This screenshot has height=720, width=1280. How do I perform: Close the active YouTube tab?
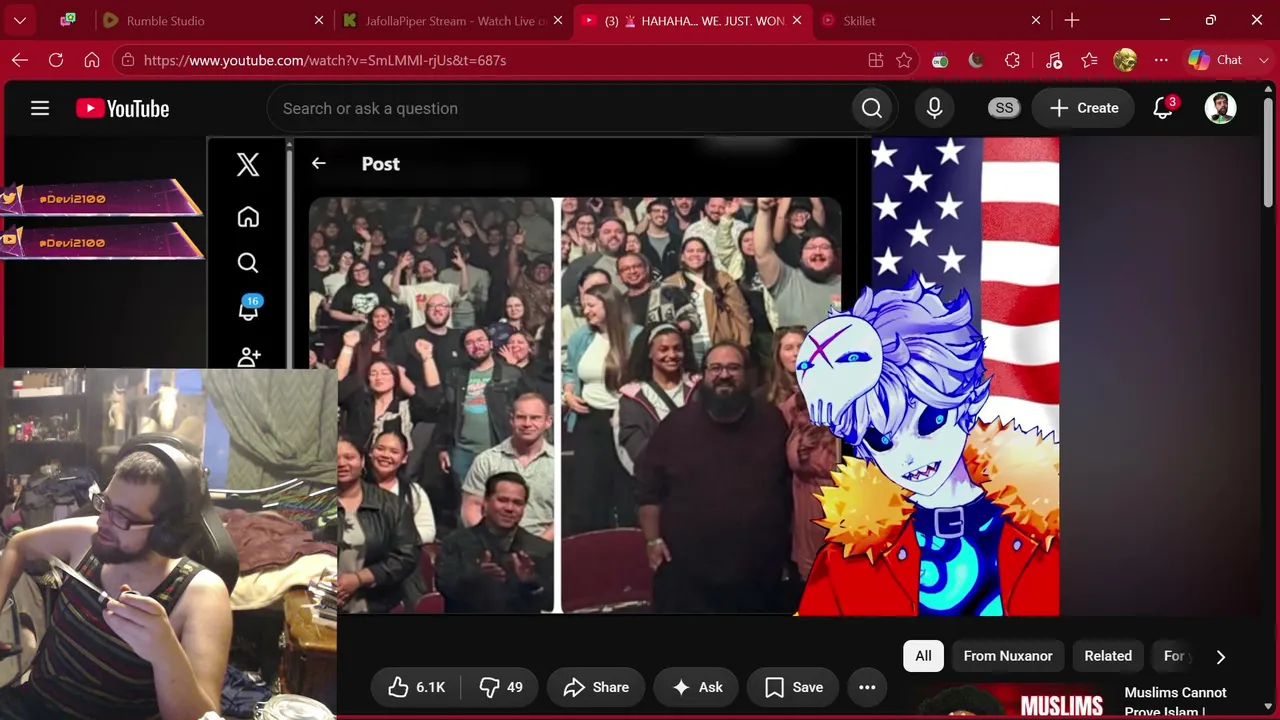click(x=798, y=20)
